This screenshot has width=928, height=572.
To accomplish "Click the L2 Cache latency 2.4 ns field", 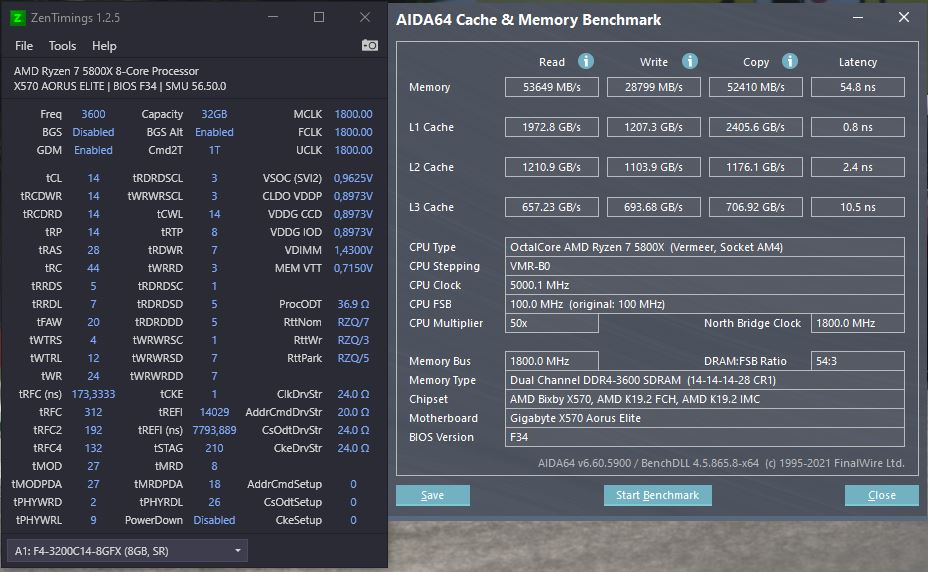I will (x=858, y=167).
